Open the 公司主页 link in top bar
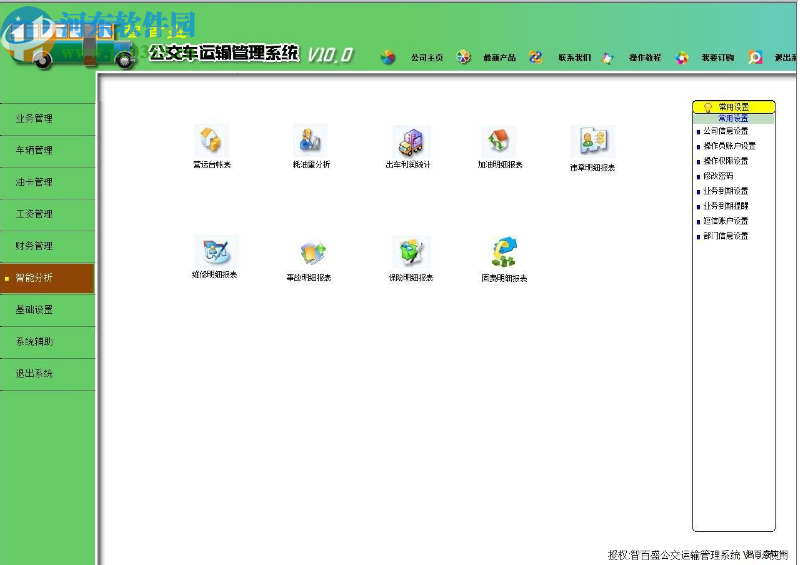 [x=427, y=58]
